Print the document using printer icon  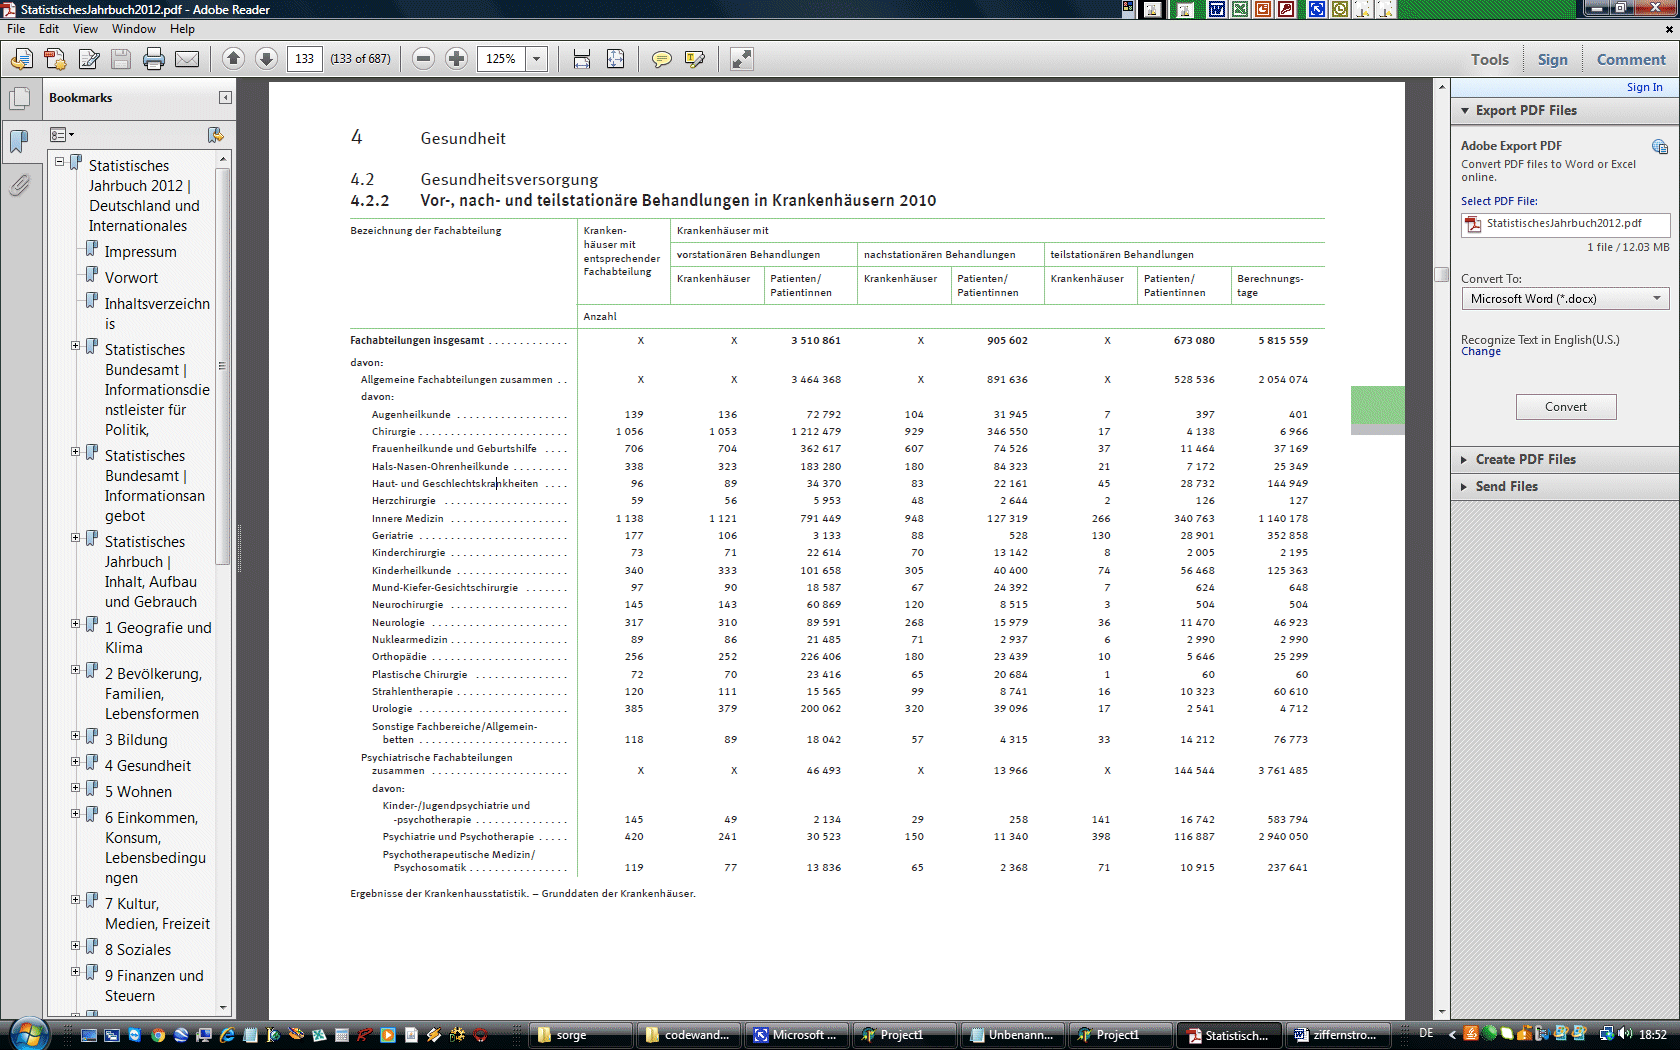point(154,59)
